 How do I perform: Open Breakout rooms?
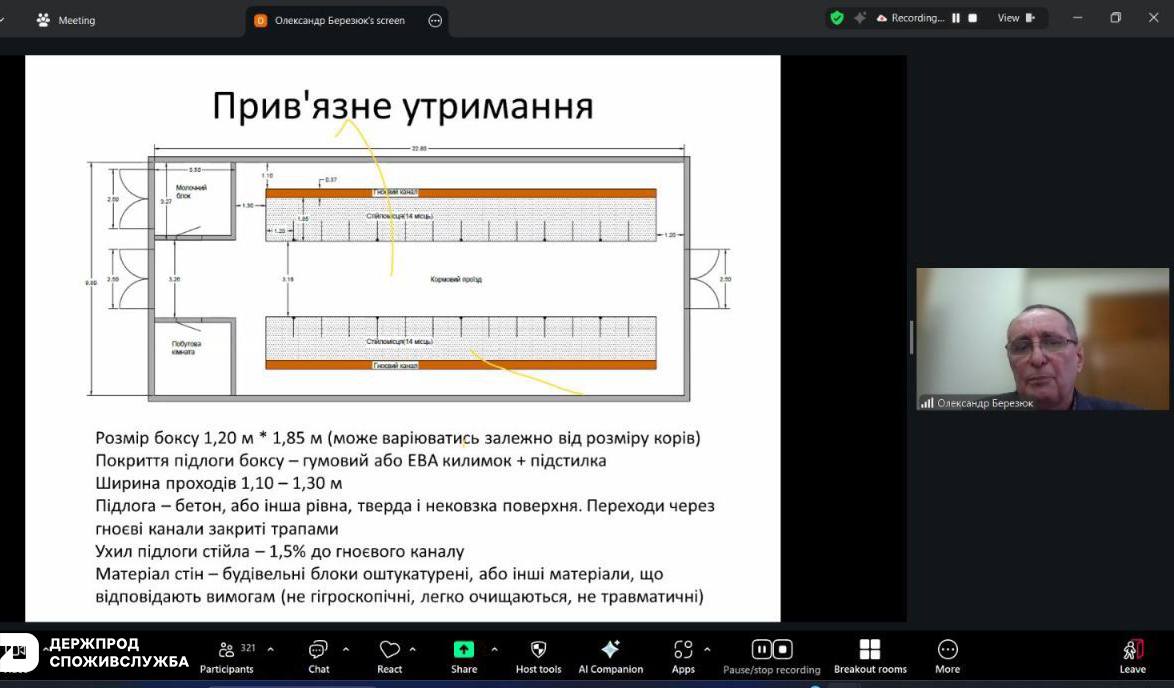coord(870,655)
